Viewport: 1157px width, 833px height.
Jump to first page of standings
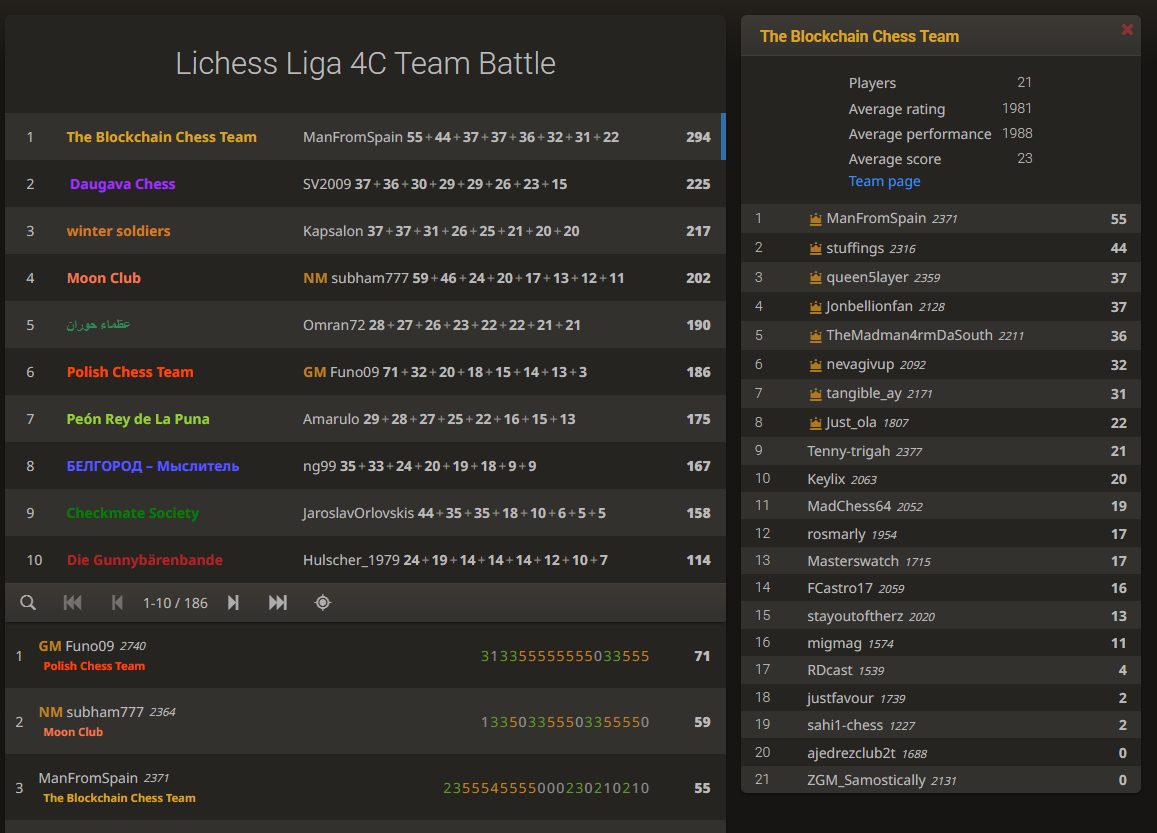coord(72,603)
